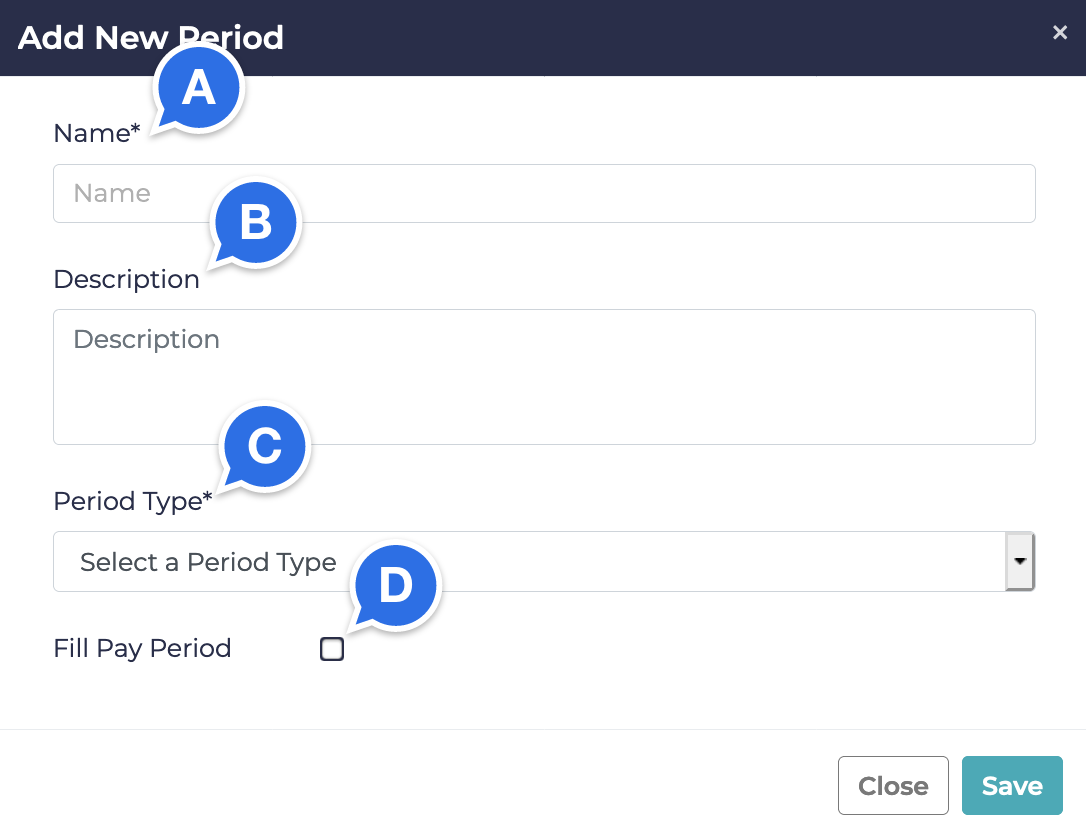Click the Description placeholder text

pyautogui.click(x=146, y=340)
